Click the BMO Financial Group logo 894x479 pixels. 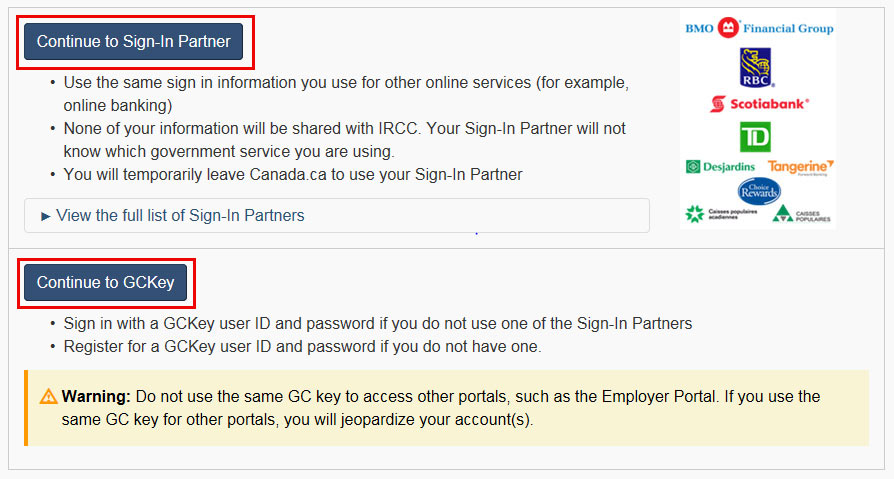pos(759,28)
